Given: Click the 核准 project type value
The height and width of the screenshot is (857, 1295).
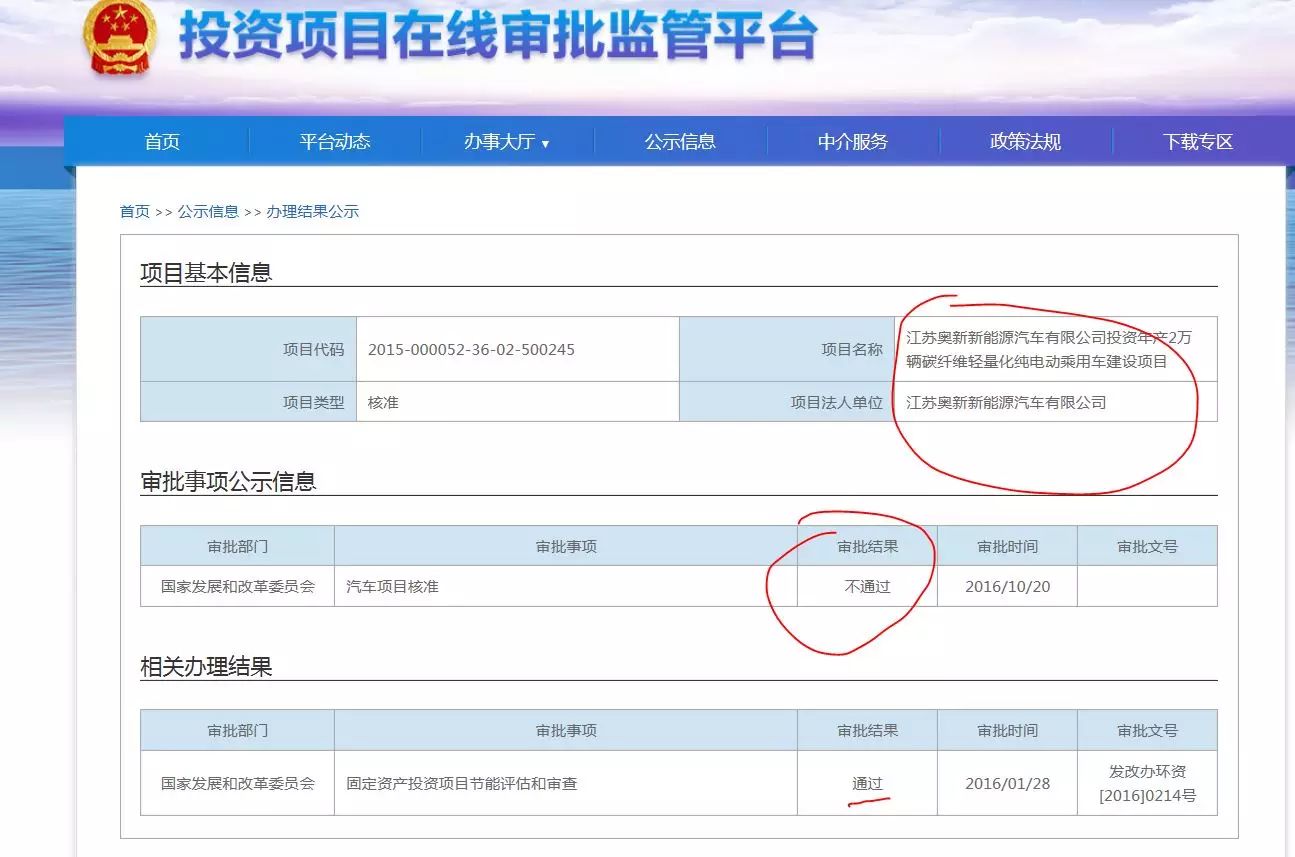Looking at the screenshot, I should tap(383, 403).
